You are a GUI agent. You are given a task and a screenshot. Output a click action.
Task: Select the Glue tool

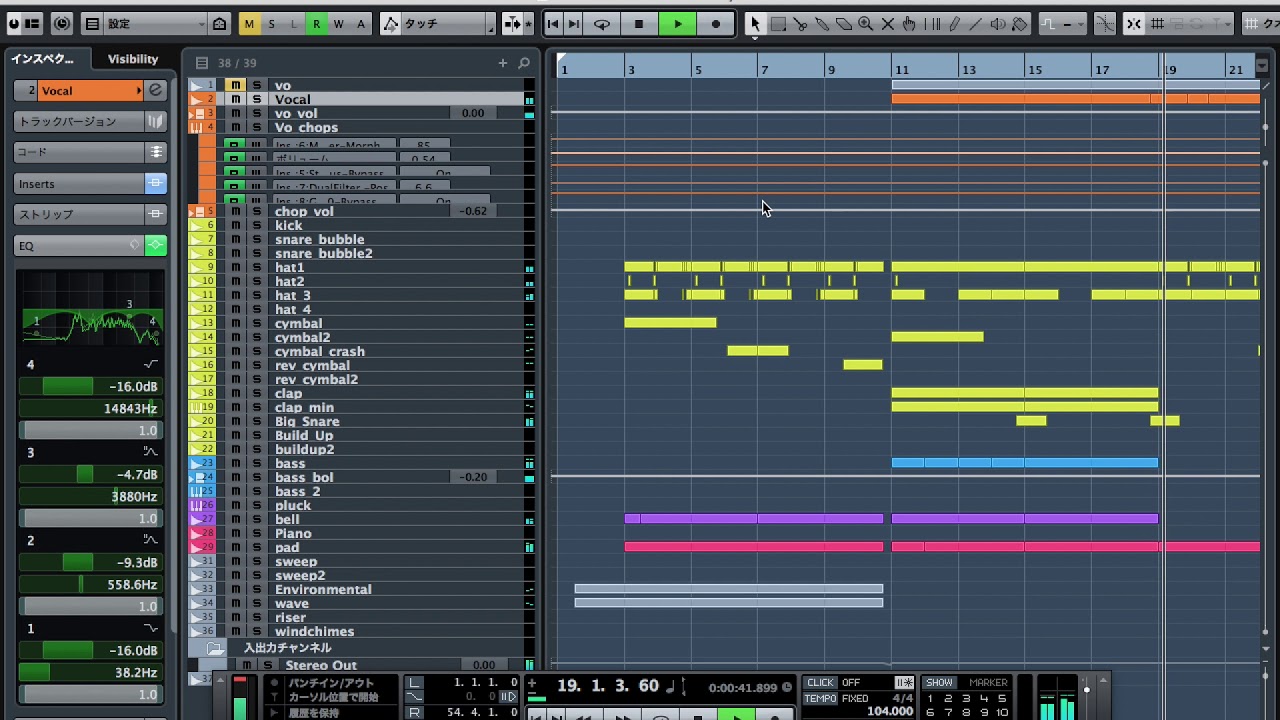822,24
